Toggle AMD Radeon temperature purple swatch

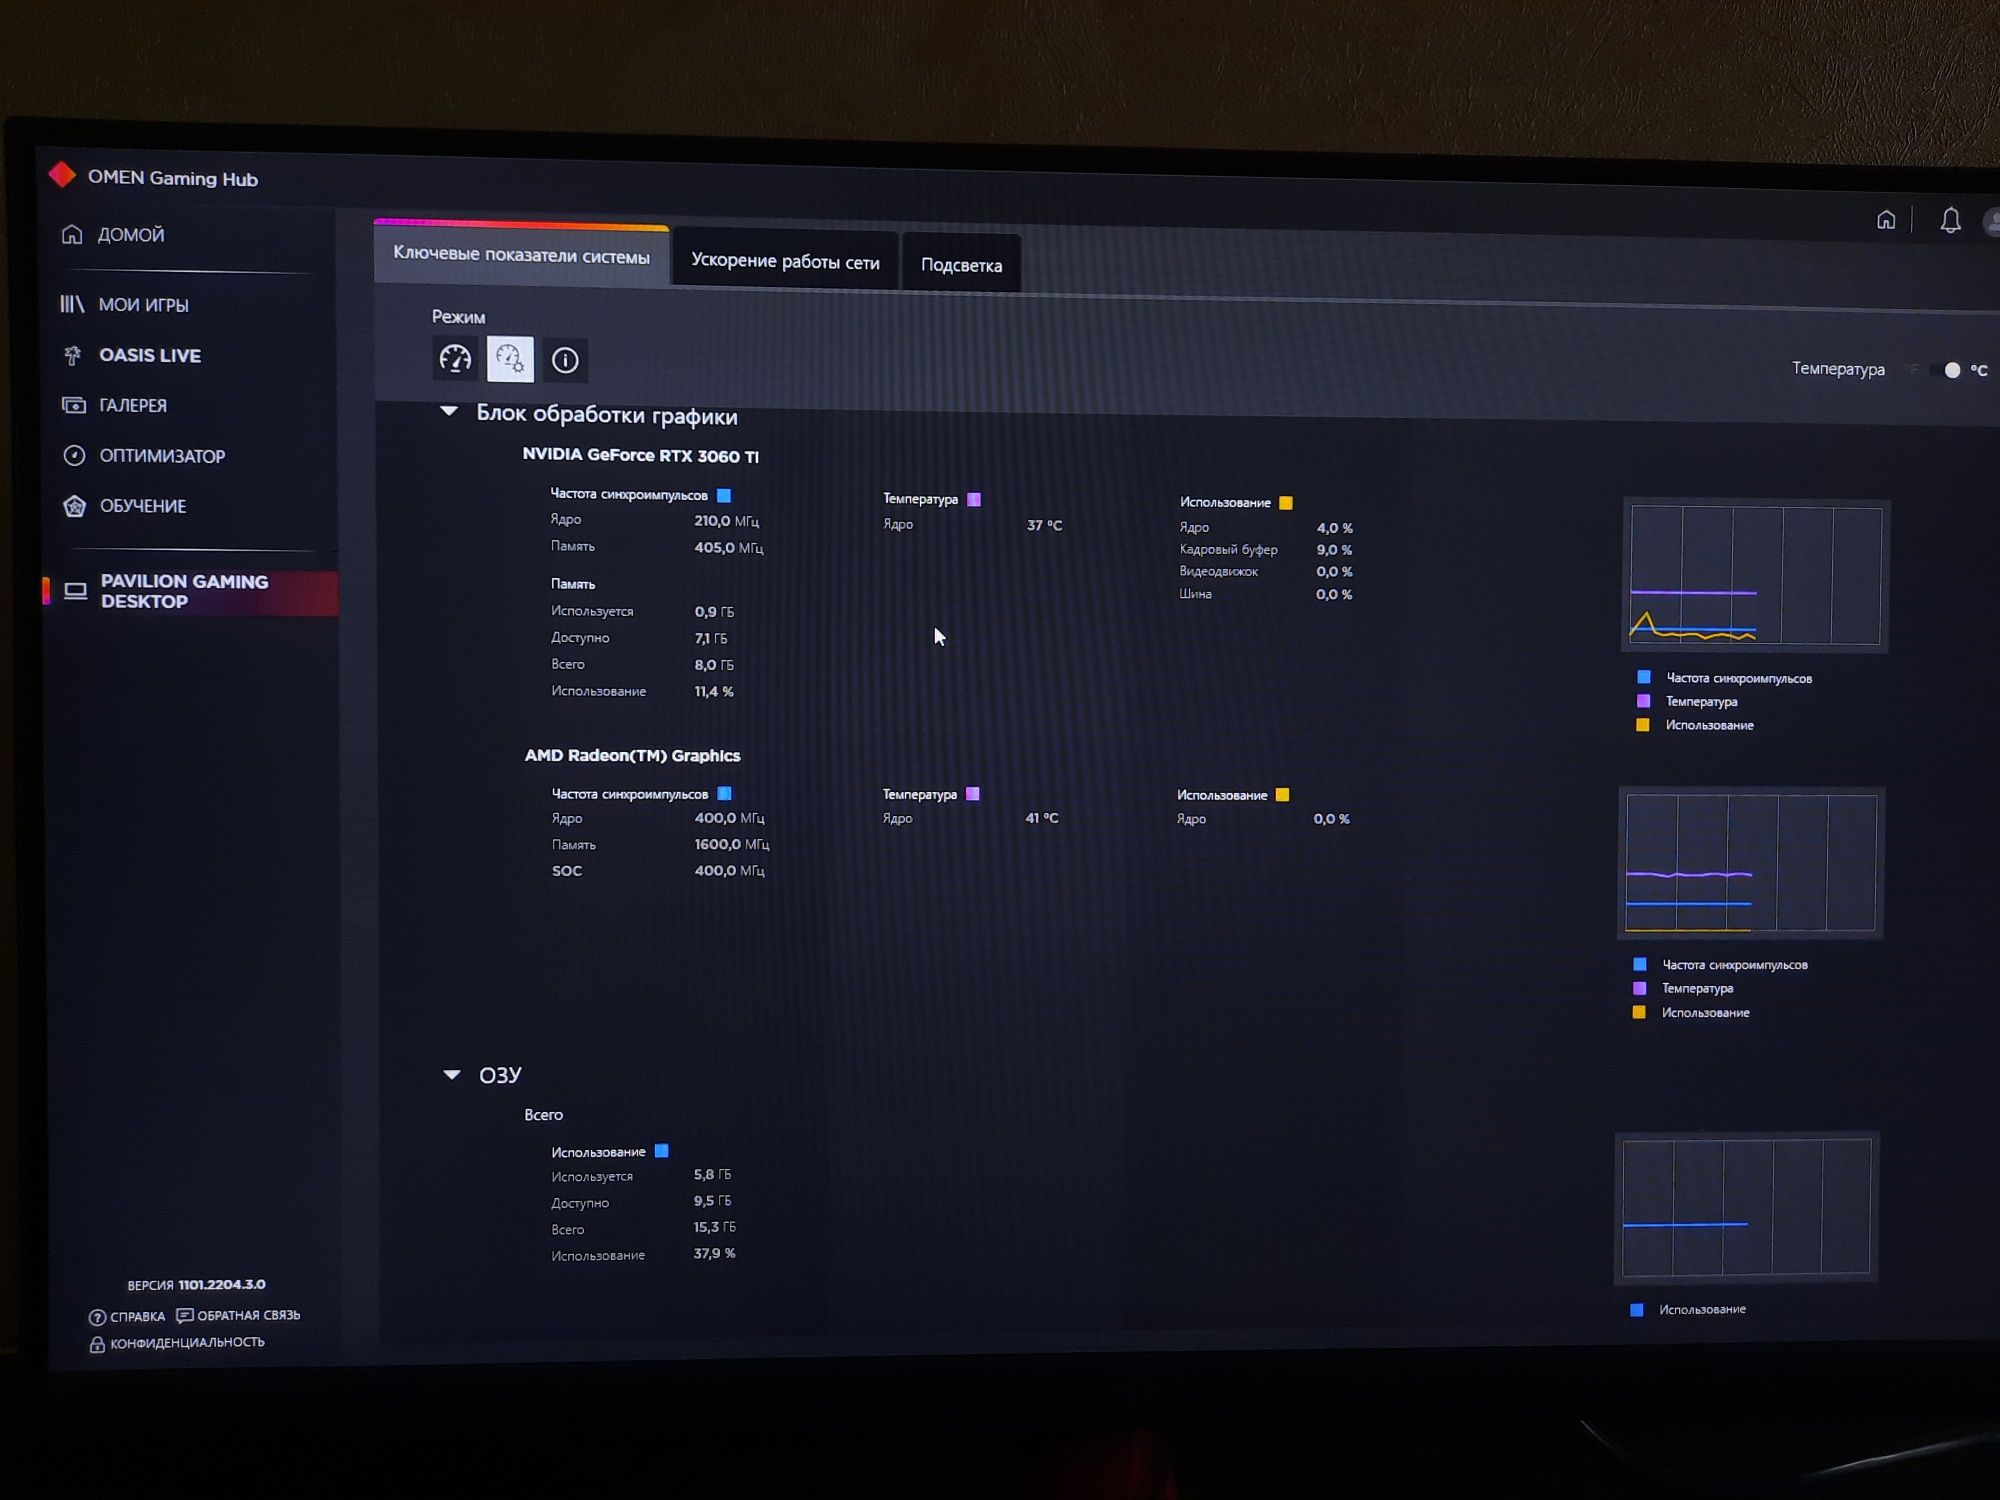(973, 794)
